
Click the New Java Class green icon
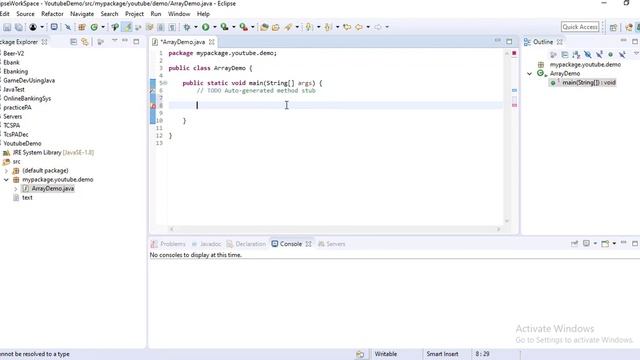94,27
